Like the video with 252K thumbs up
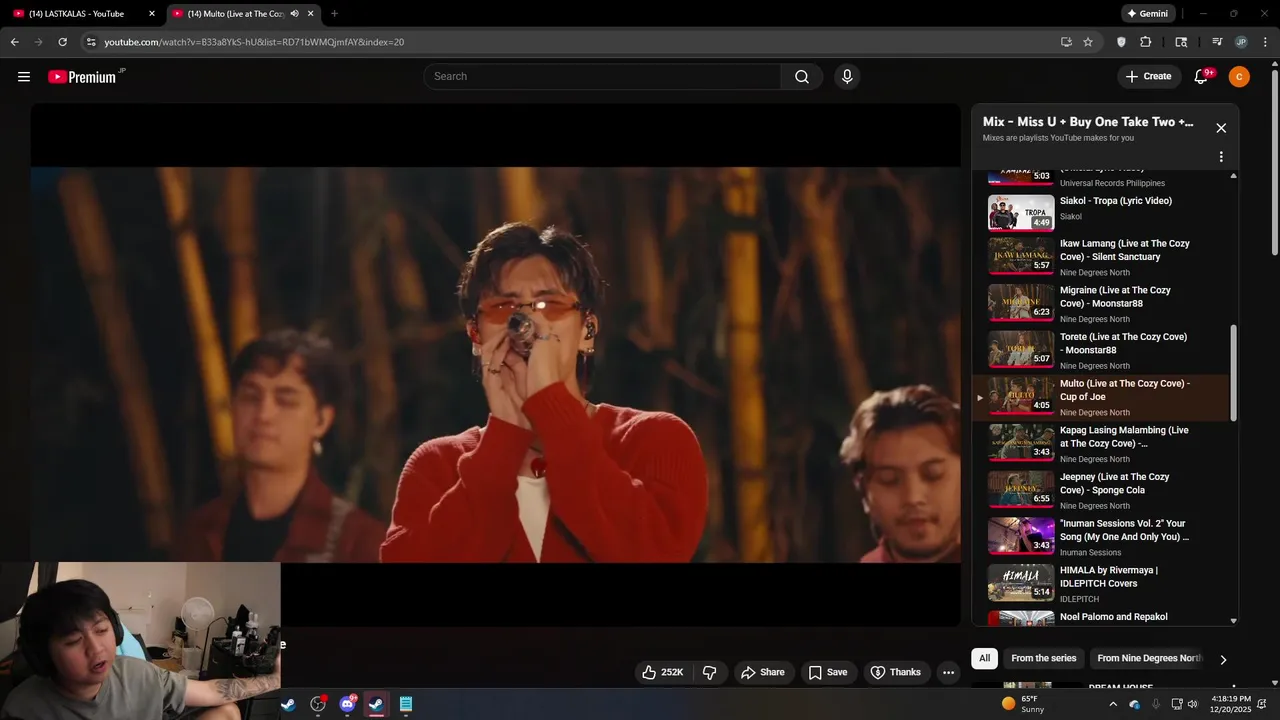Image resolution: width=1280 pixels, height=720 pixels. [x=663, y=672]
